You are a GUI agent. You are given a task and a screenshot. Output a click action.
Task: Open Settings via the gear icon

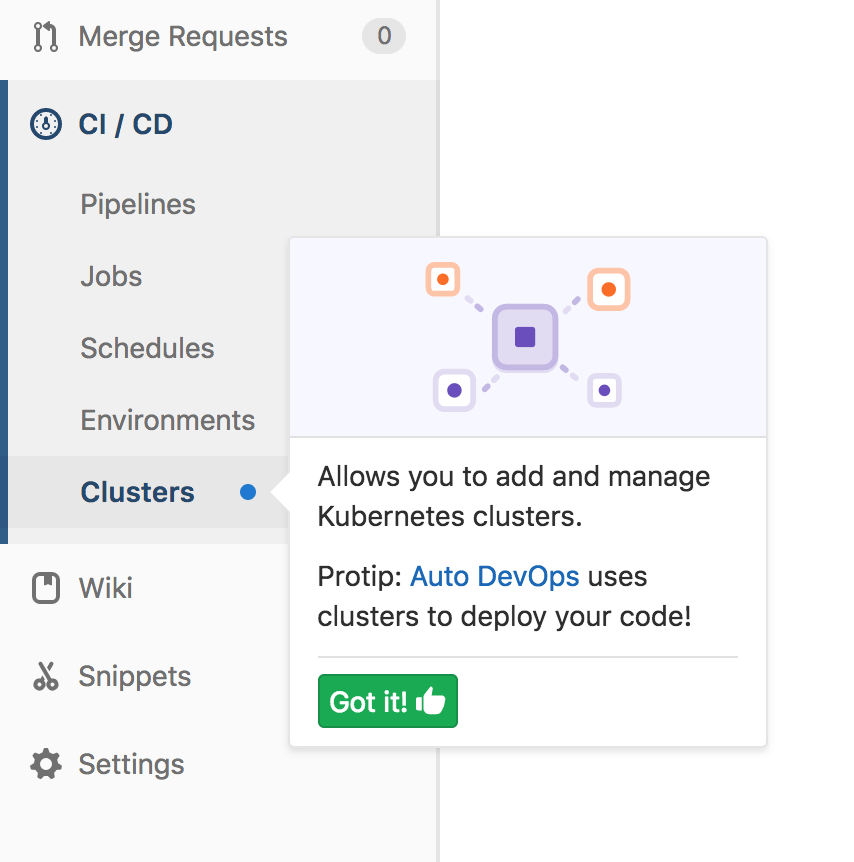tap(45, 764)
